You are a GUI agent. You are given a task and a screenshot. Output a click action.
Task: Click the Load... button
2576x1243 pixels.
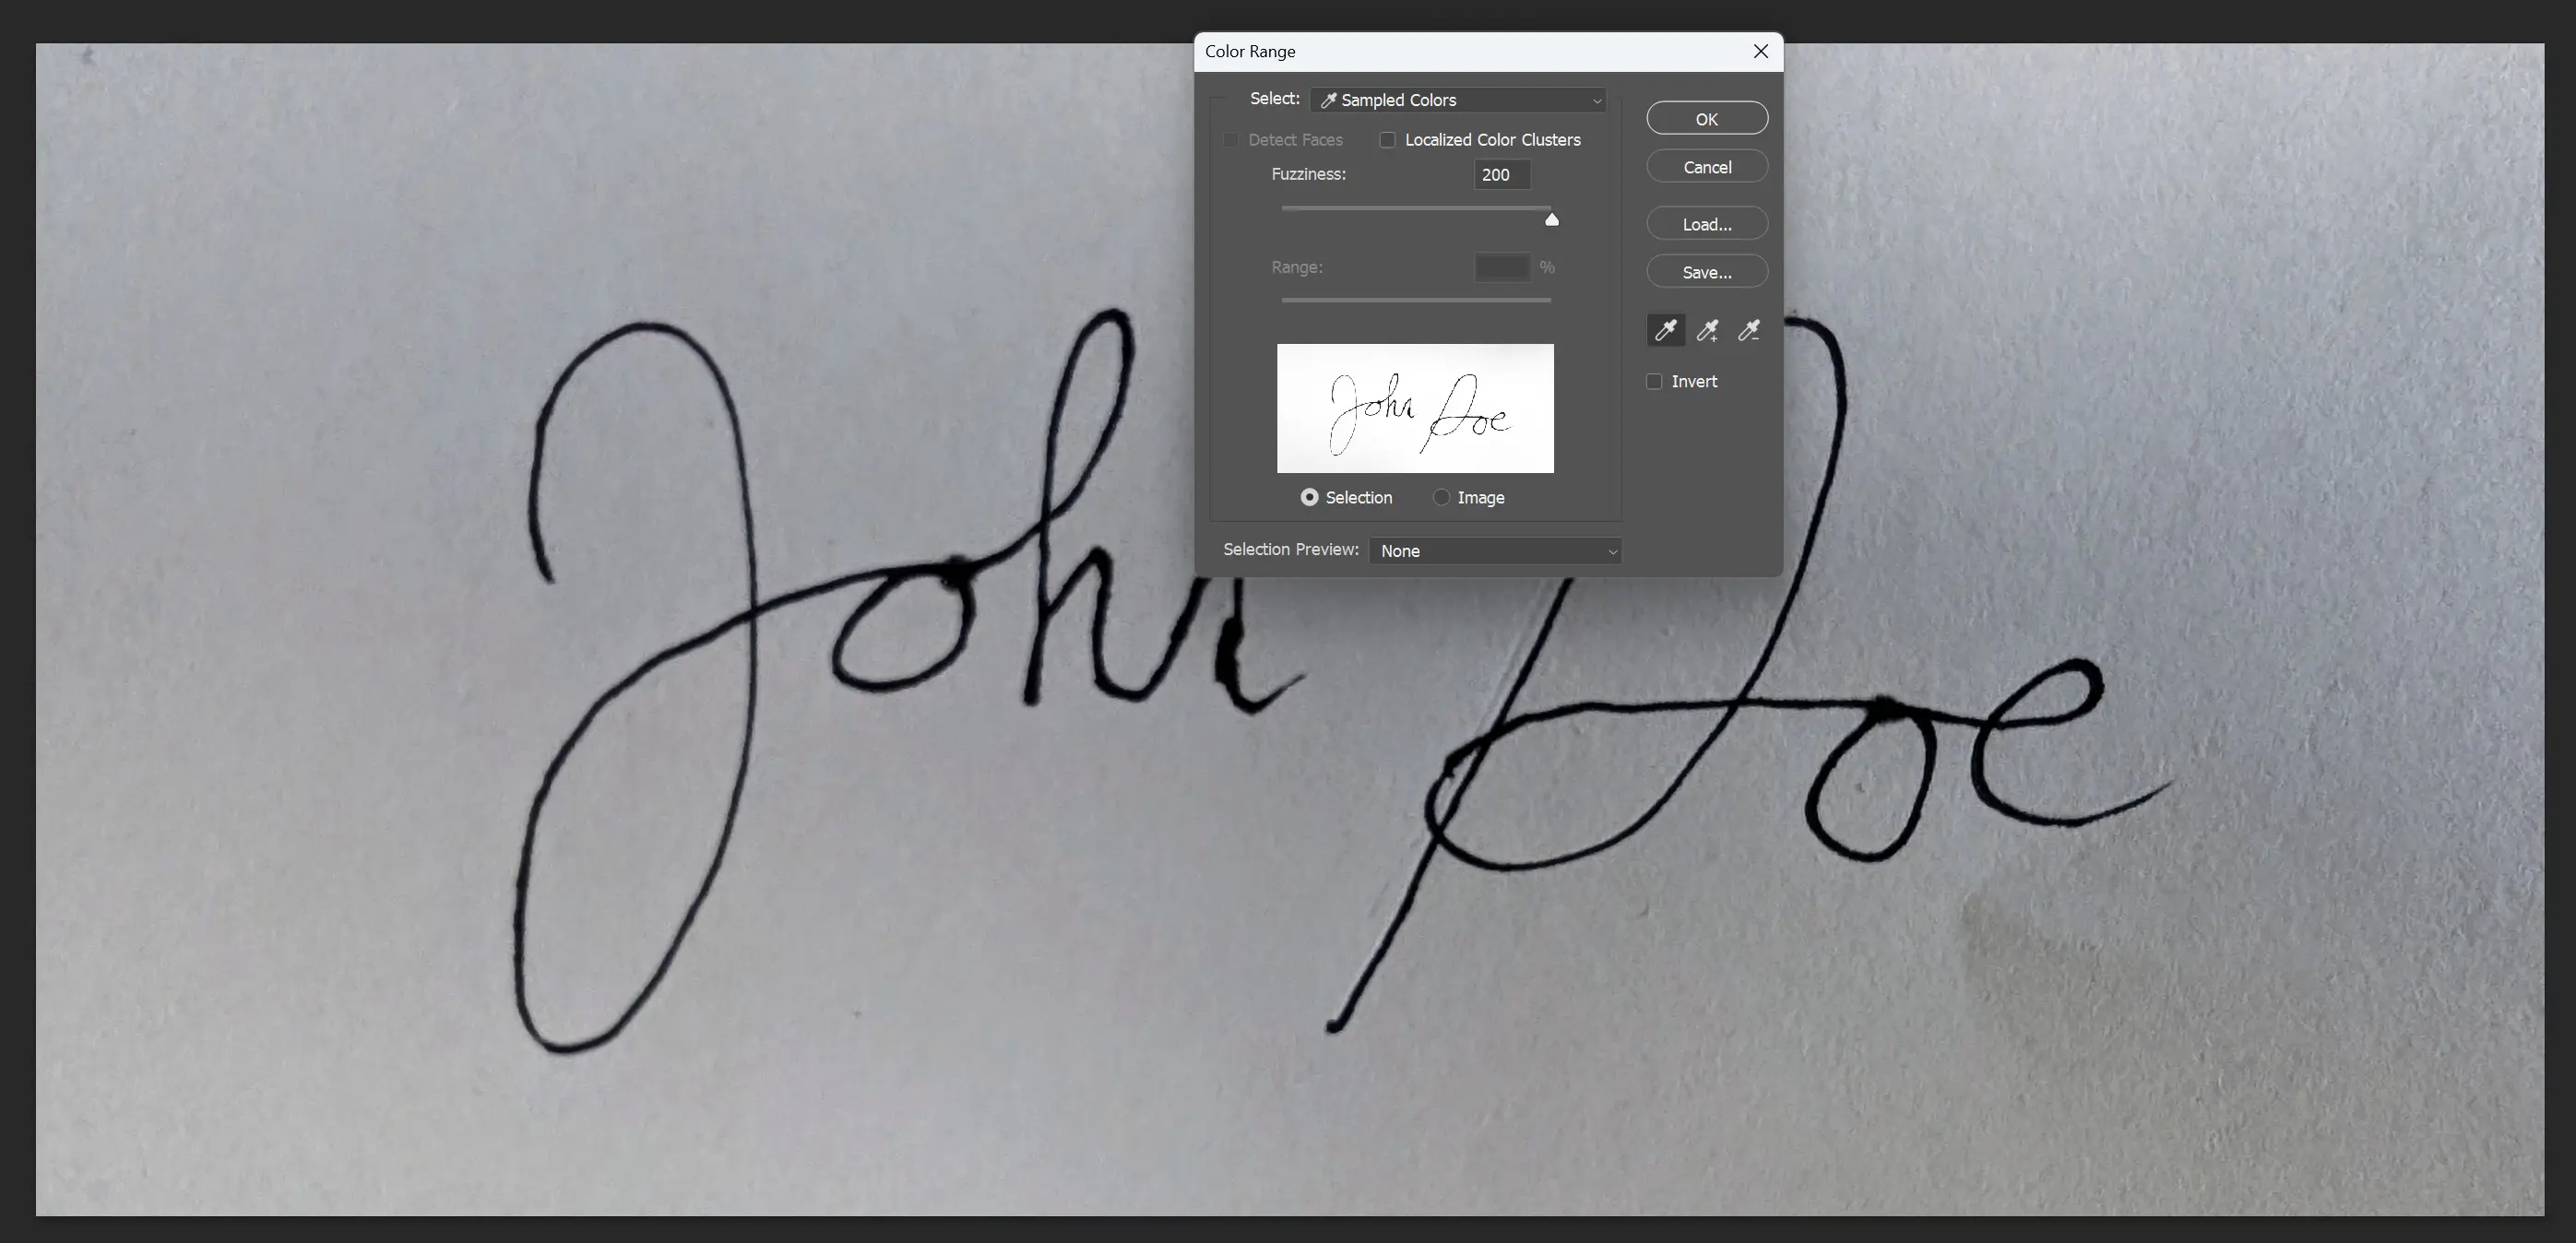[1706, 224]
